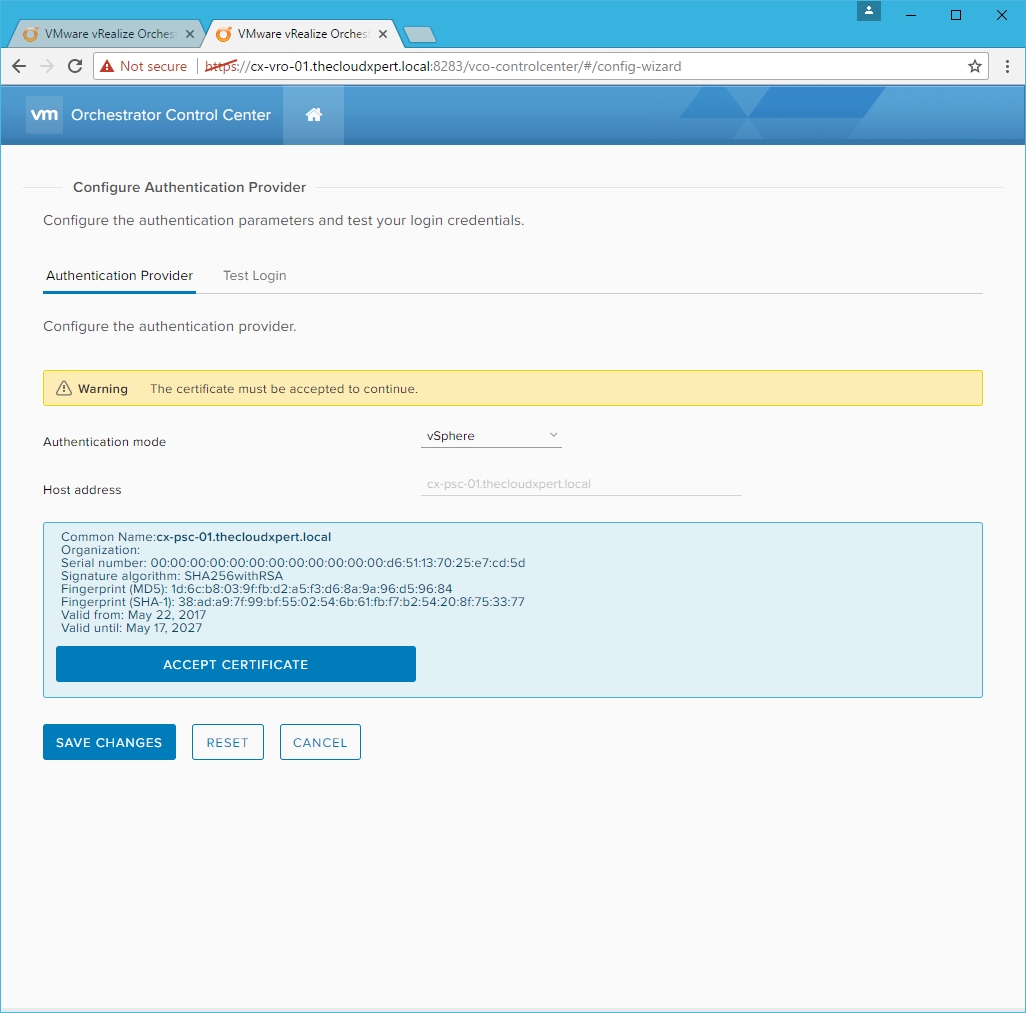Click the Host address input field
Screen dimensions: 1026x1013
coord(580,484)
